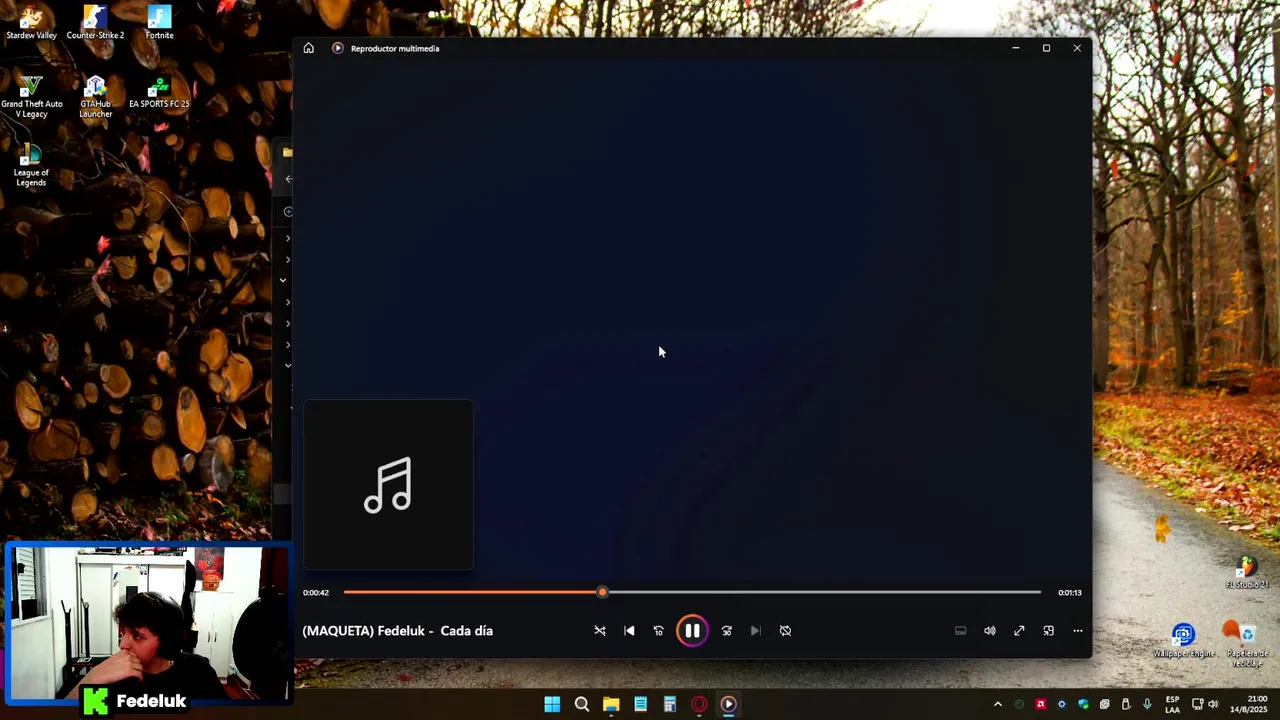Switch media player to full screen
1280x720 pixels.
point(1019,631)
